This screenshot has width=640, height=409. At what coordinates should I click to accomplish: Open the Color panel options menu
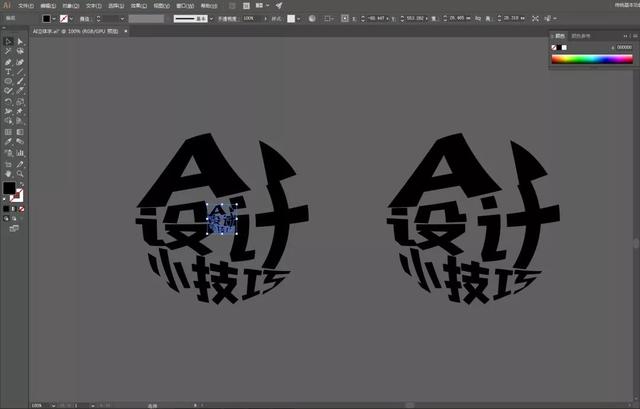pyautogui.click(x=635, y=36)
